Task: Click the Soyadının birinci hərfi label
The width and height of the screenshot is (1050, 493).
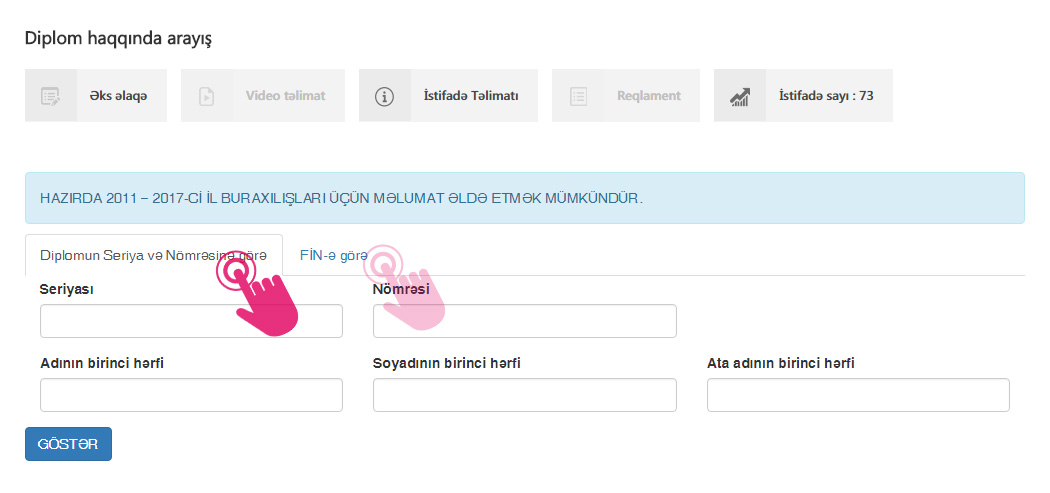Action: click(x=447, y=363)
